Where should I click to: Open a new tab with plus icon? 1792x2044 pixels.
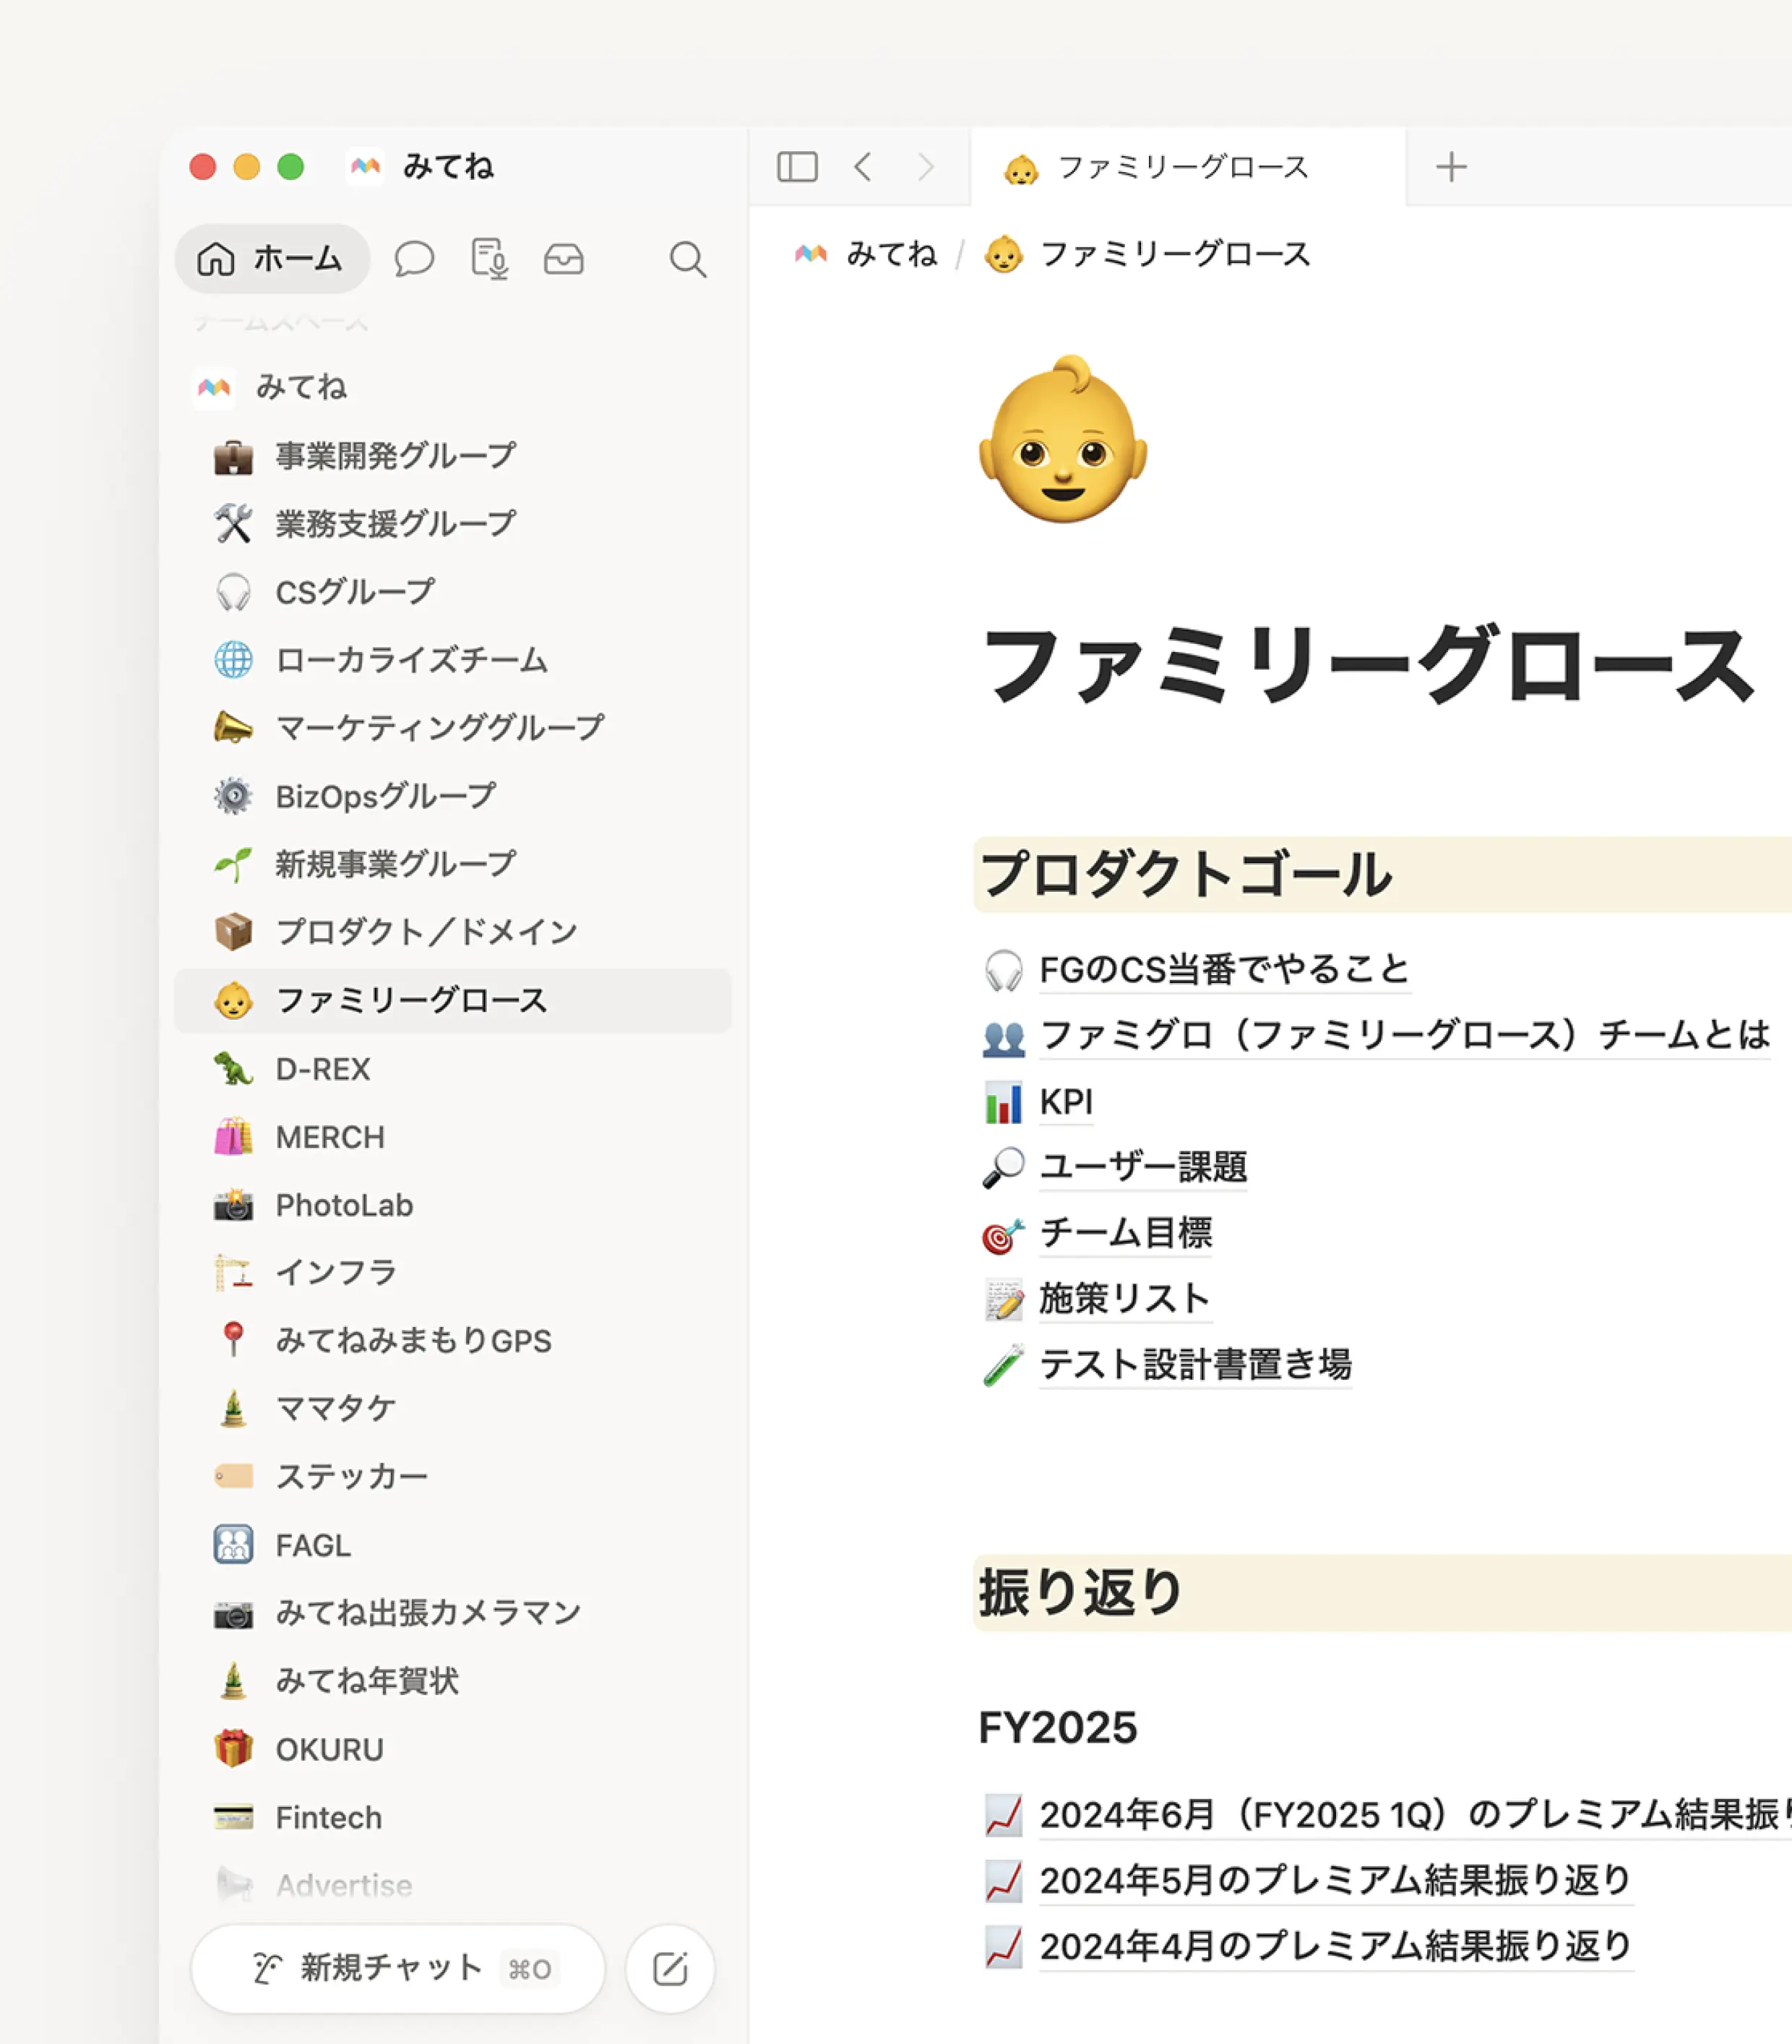coord(1451,166)
